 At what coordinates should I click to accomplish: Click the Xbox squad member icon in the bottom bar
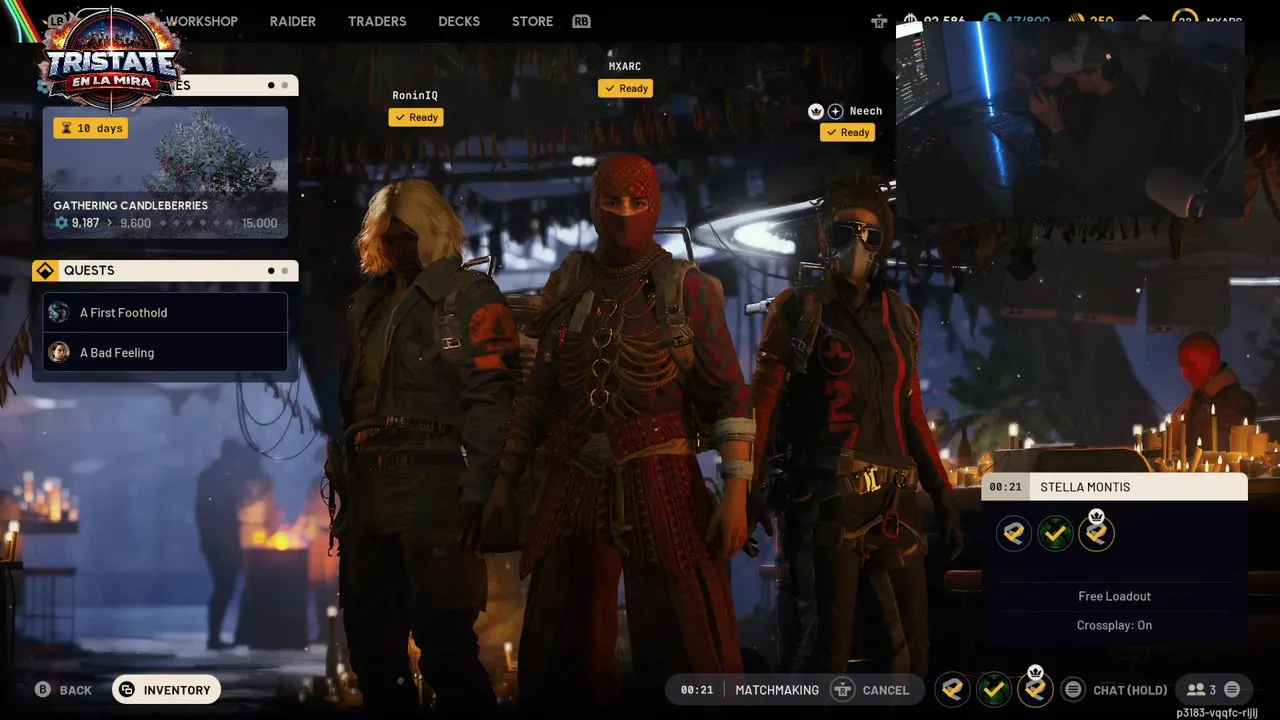click(x=993, y=689)
